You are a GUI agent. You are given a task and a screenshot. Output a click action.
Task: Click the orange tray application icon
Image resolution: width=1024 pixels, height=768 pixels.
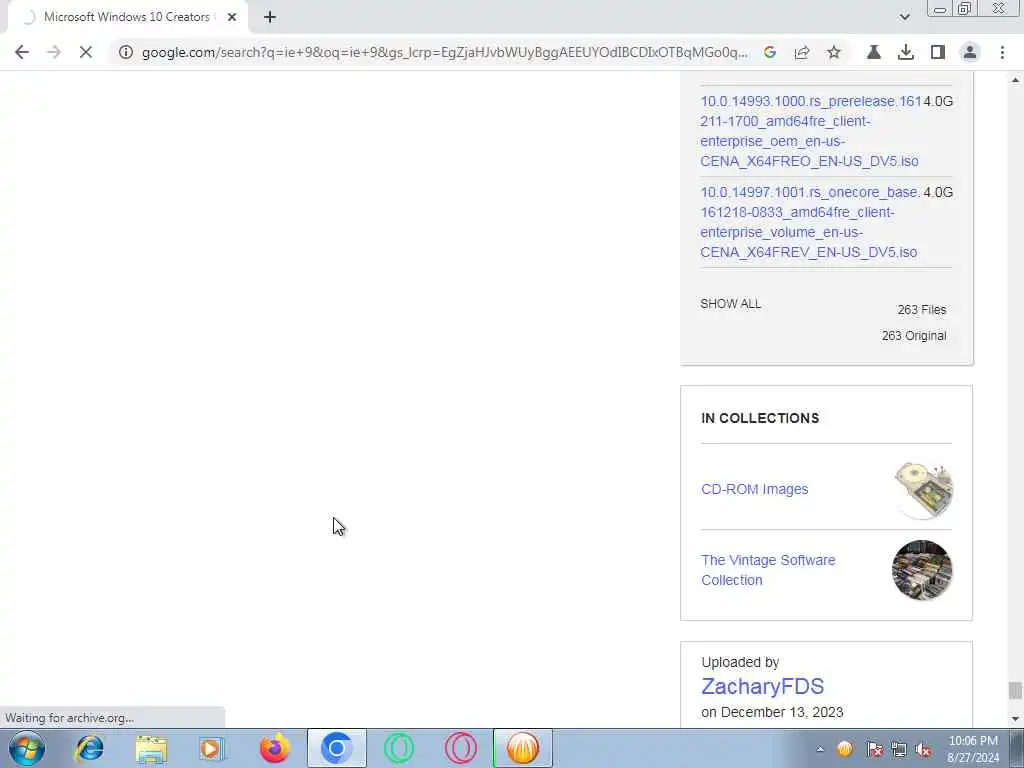pos(844,749)
